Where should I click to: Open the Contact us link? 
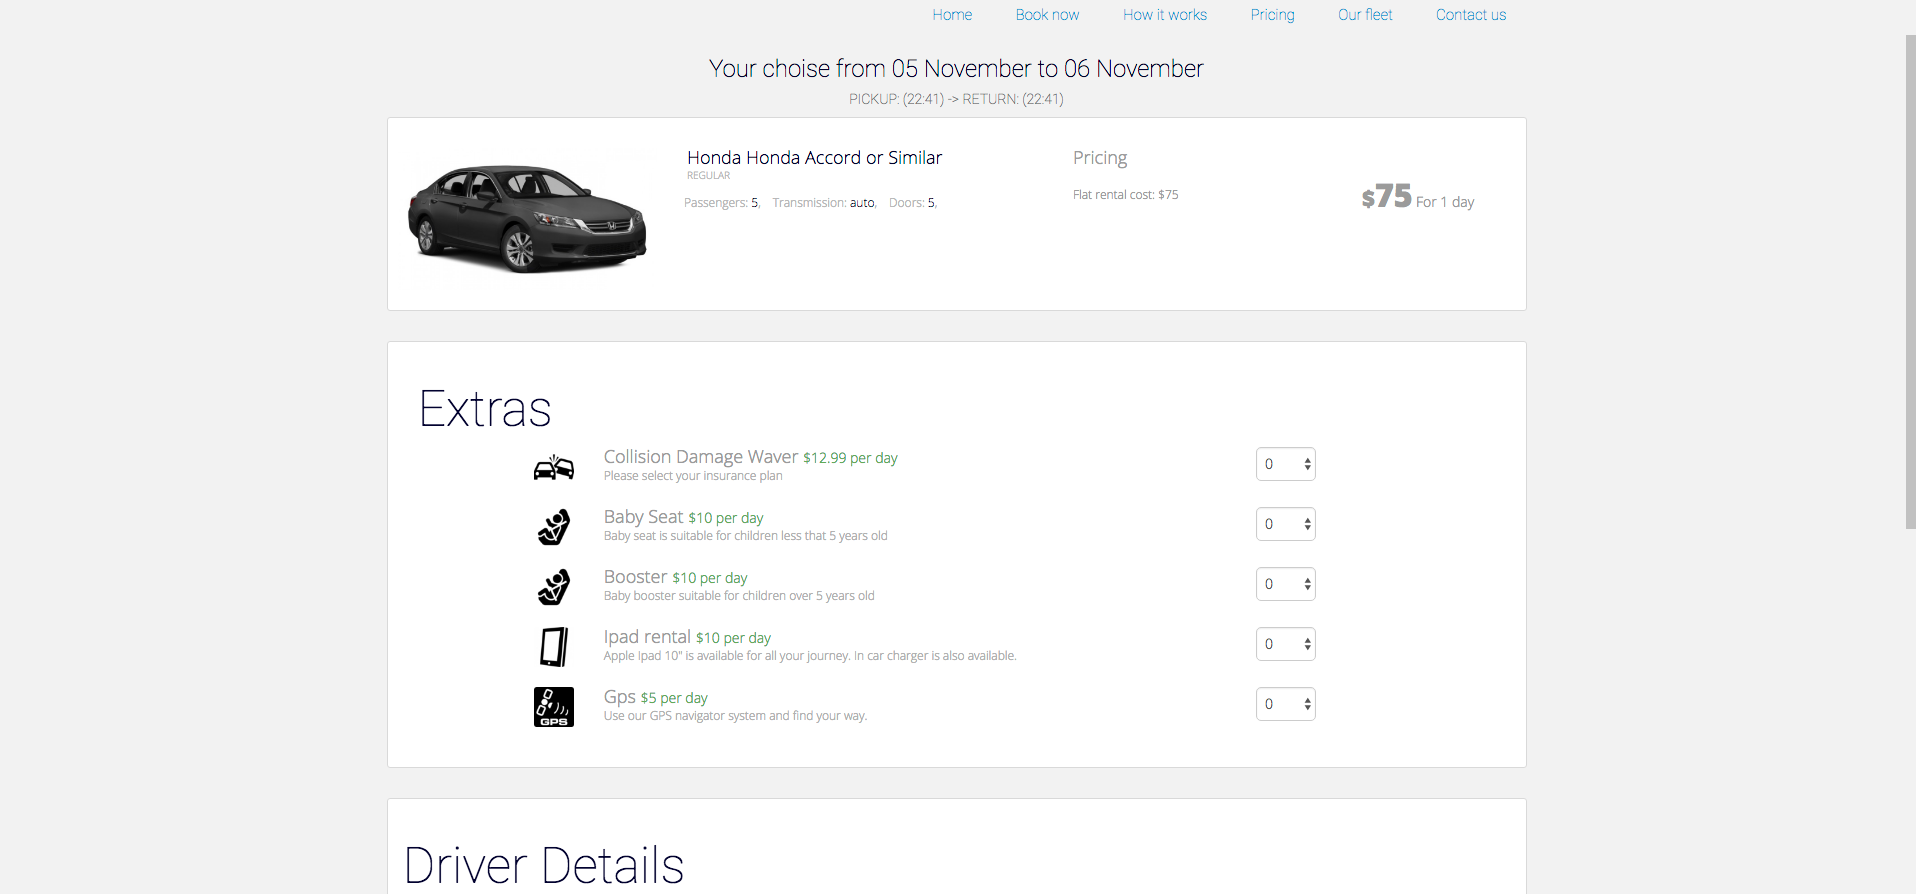click(x=1470, y=15)
